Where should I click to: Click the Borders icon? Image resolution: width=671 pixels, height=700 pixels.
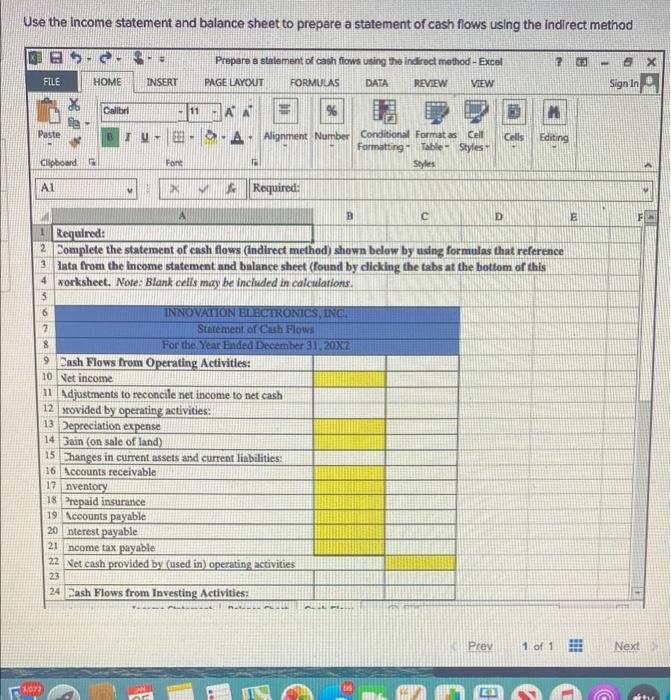[x=178, y=137]
